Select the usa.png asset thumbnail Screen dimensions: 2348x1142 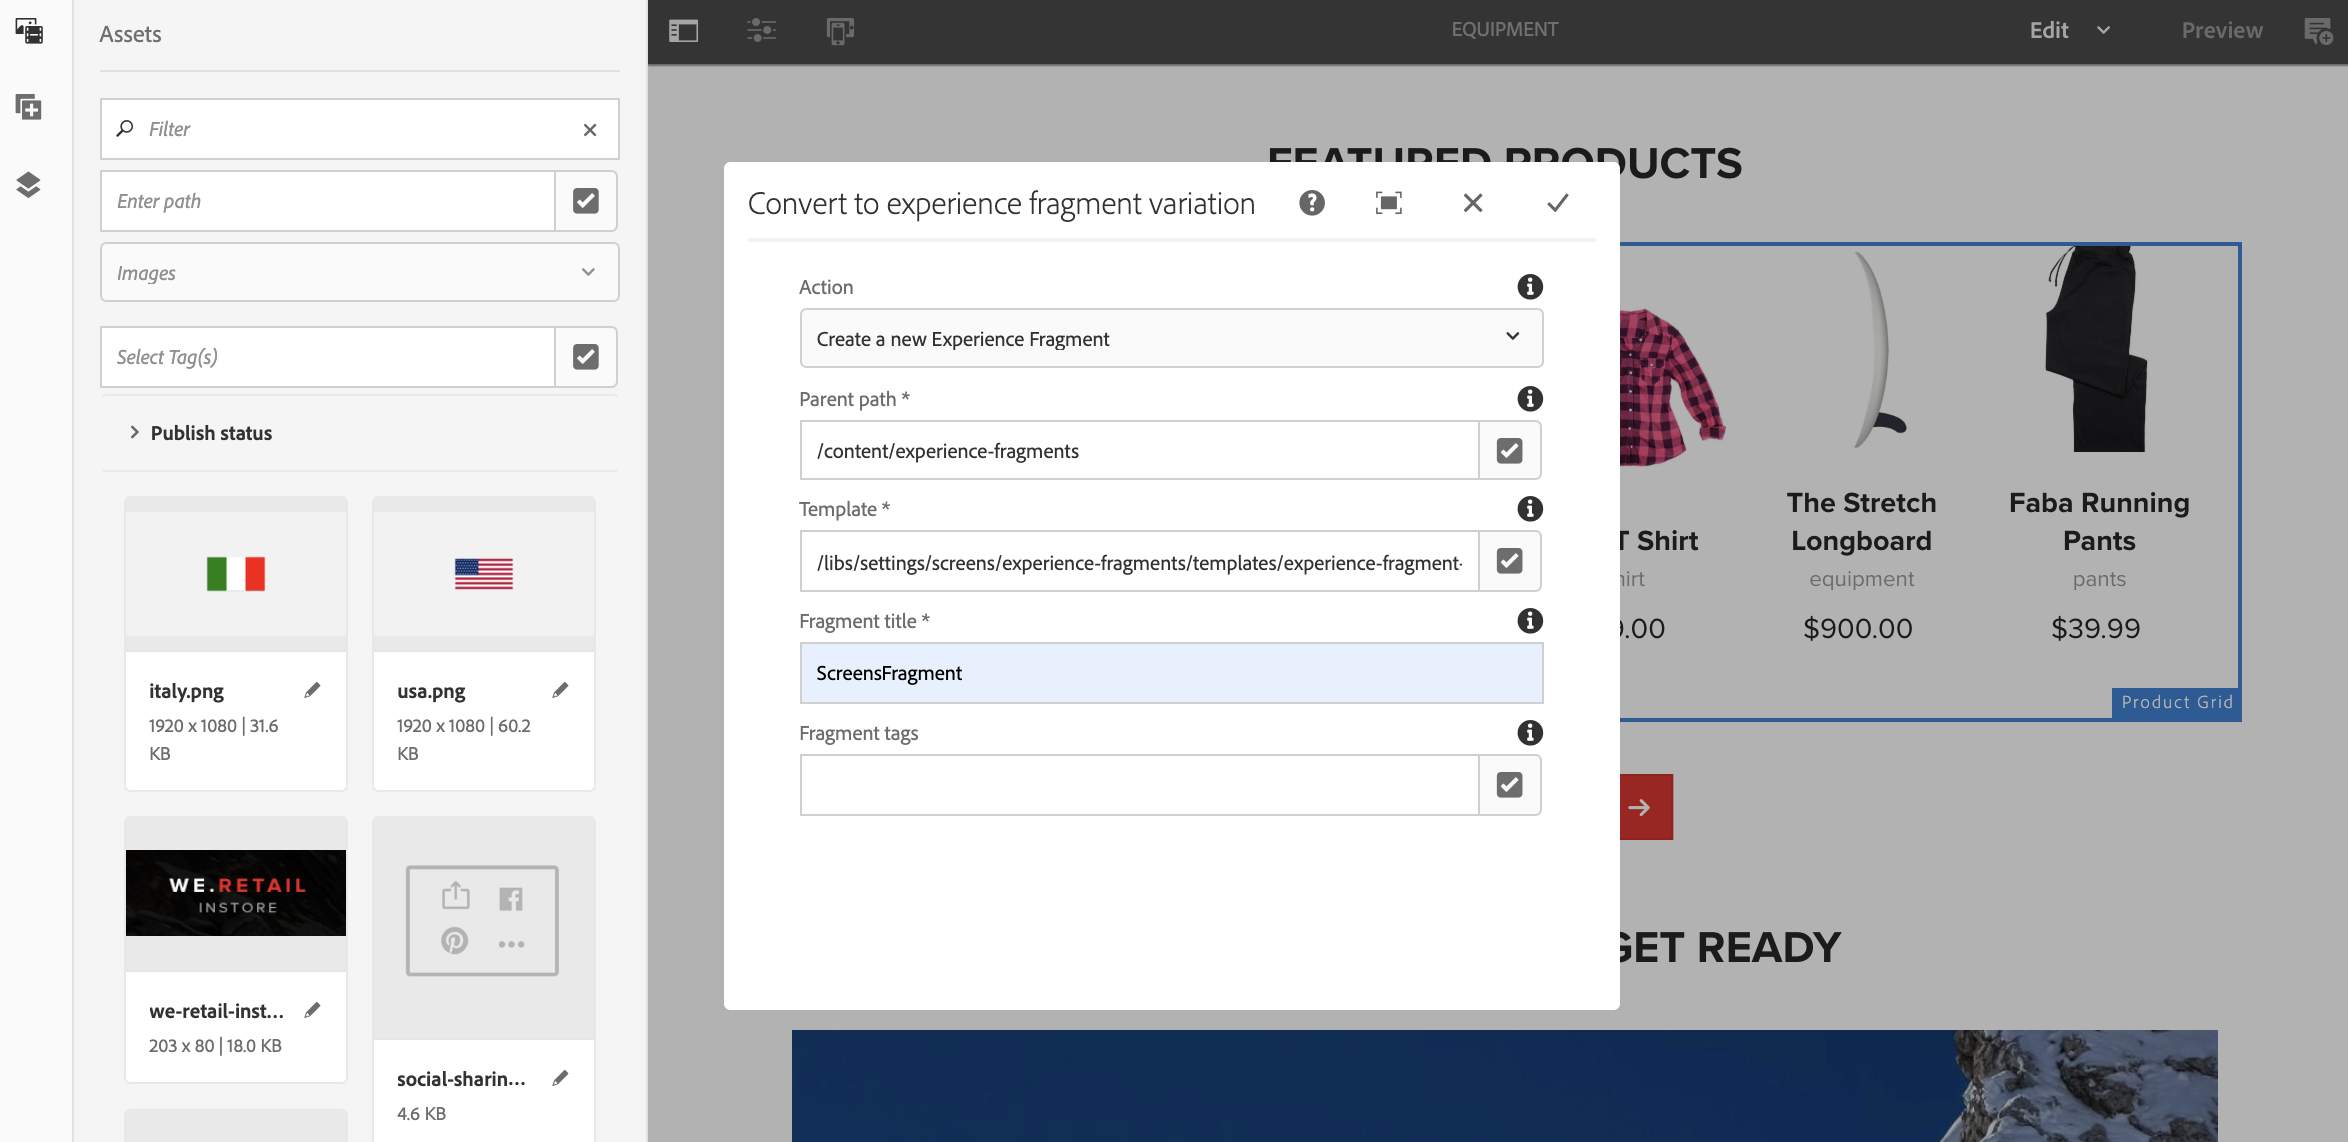pyautogui.click(x=484, y=574)
